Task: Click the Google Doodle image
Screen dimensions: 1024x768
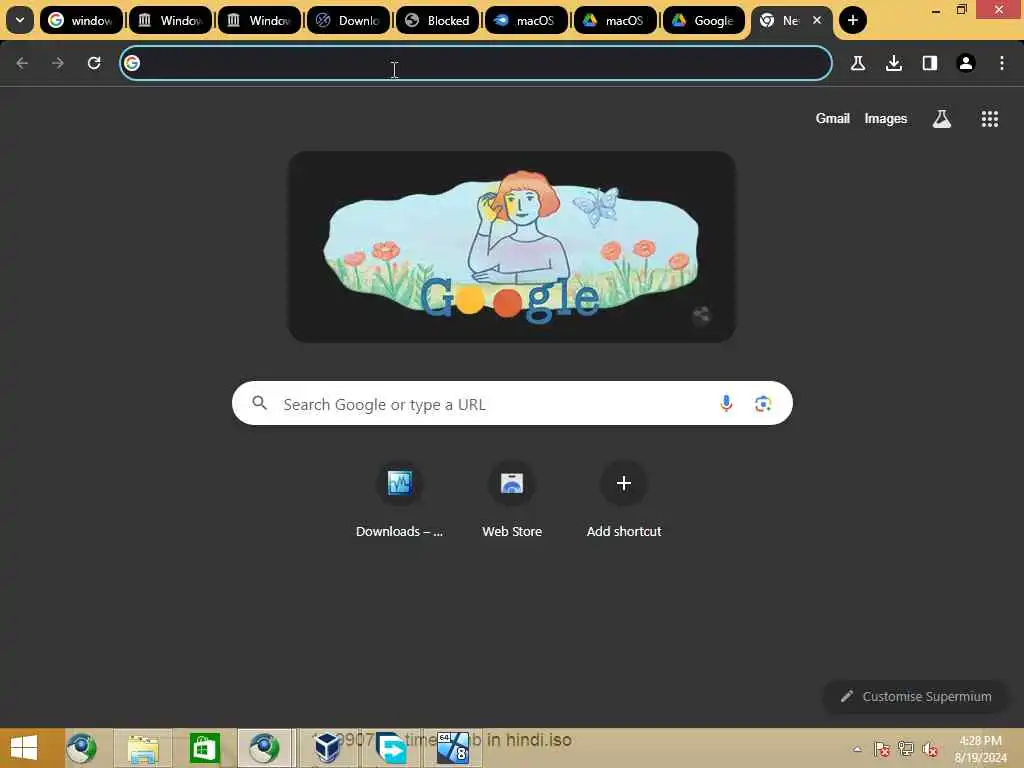Action: 512,247
